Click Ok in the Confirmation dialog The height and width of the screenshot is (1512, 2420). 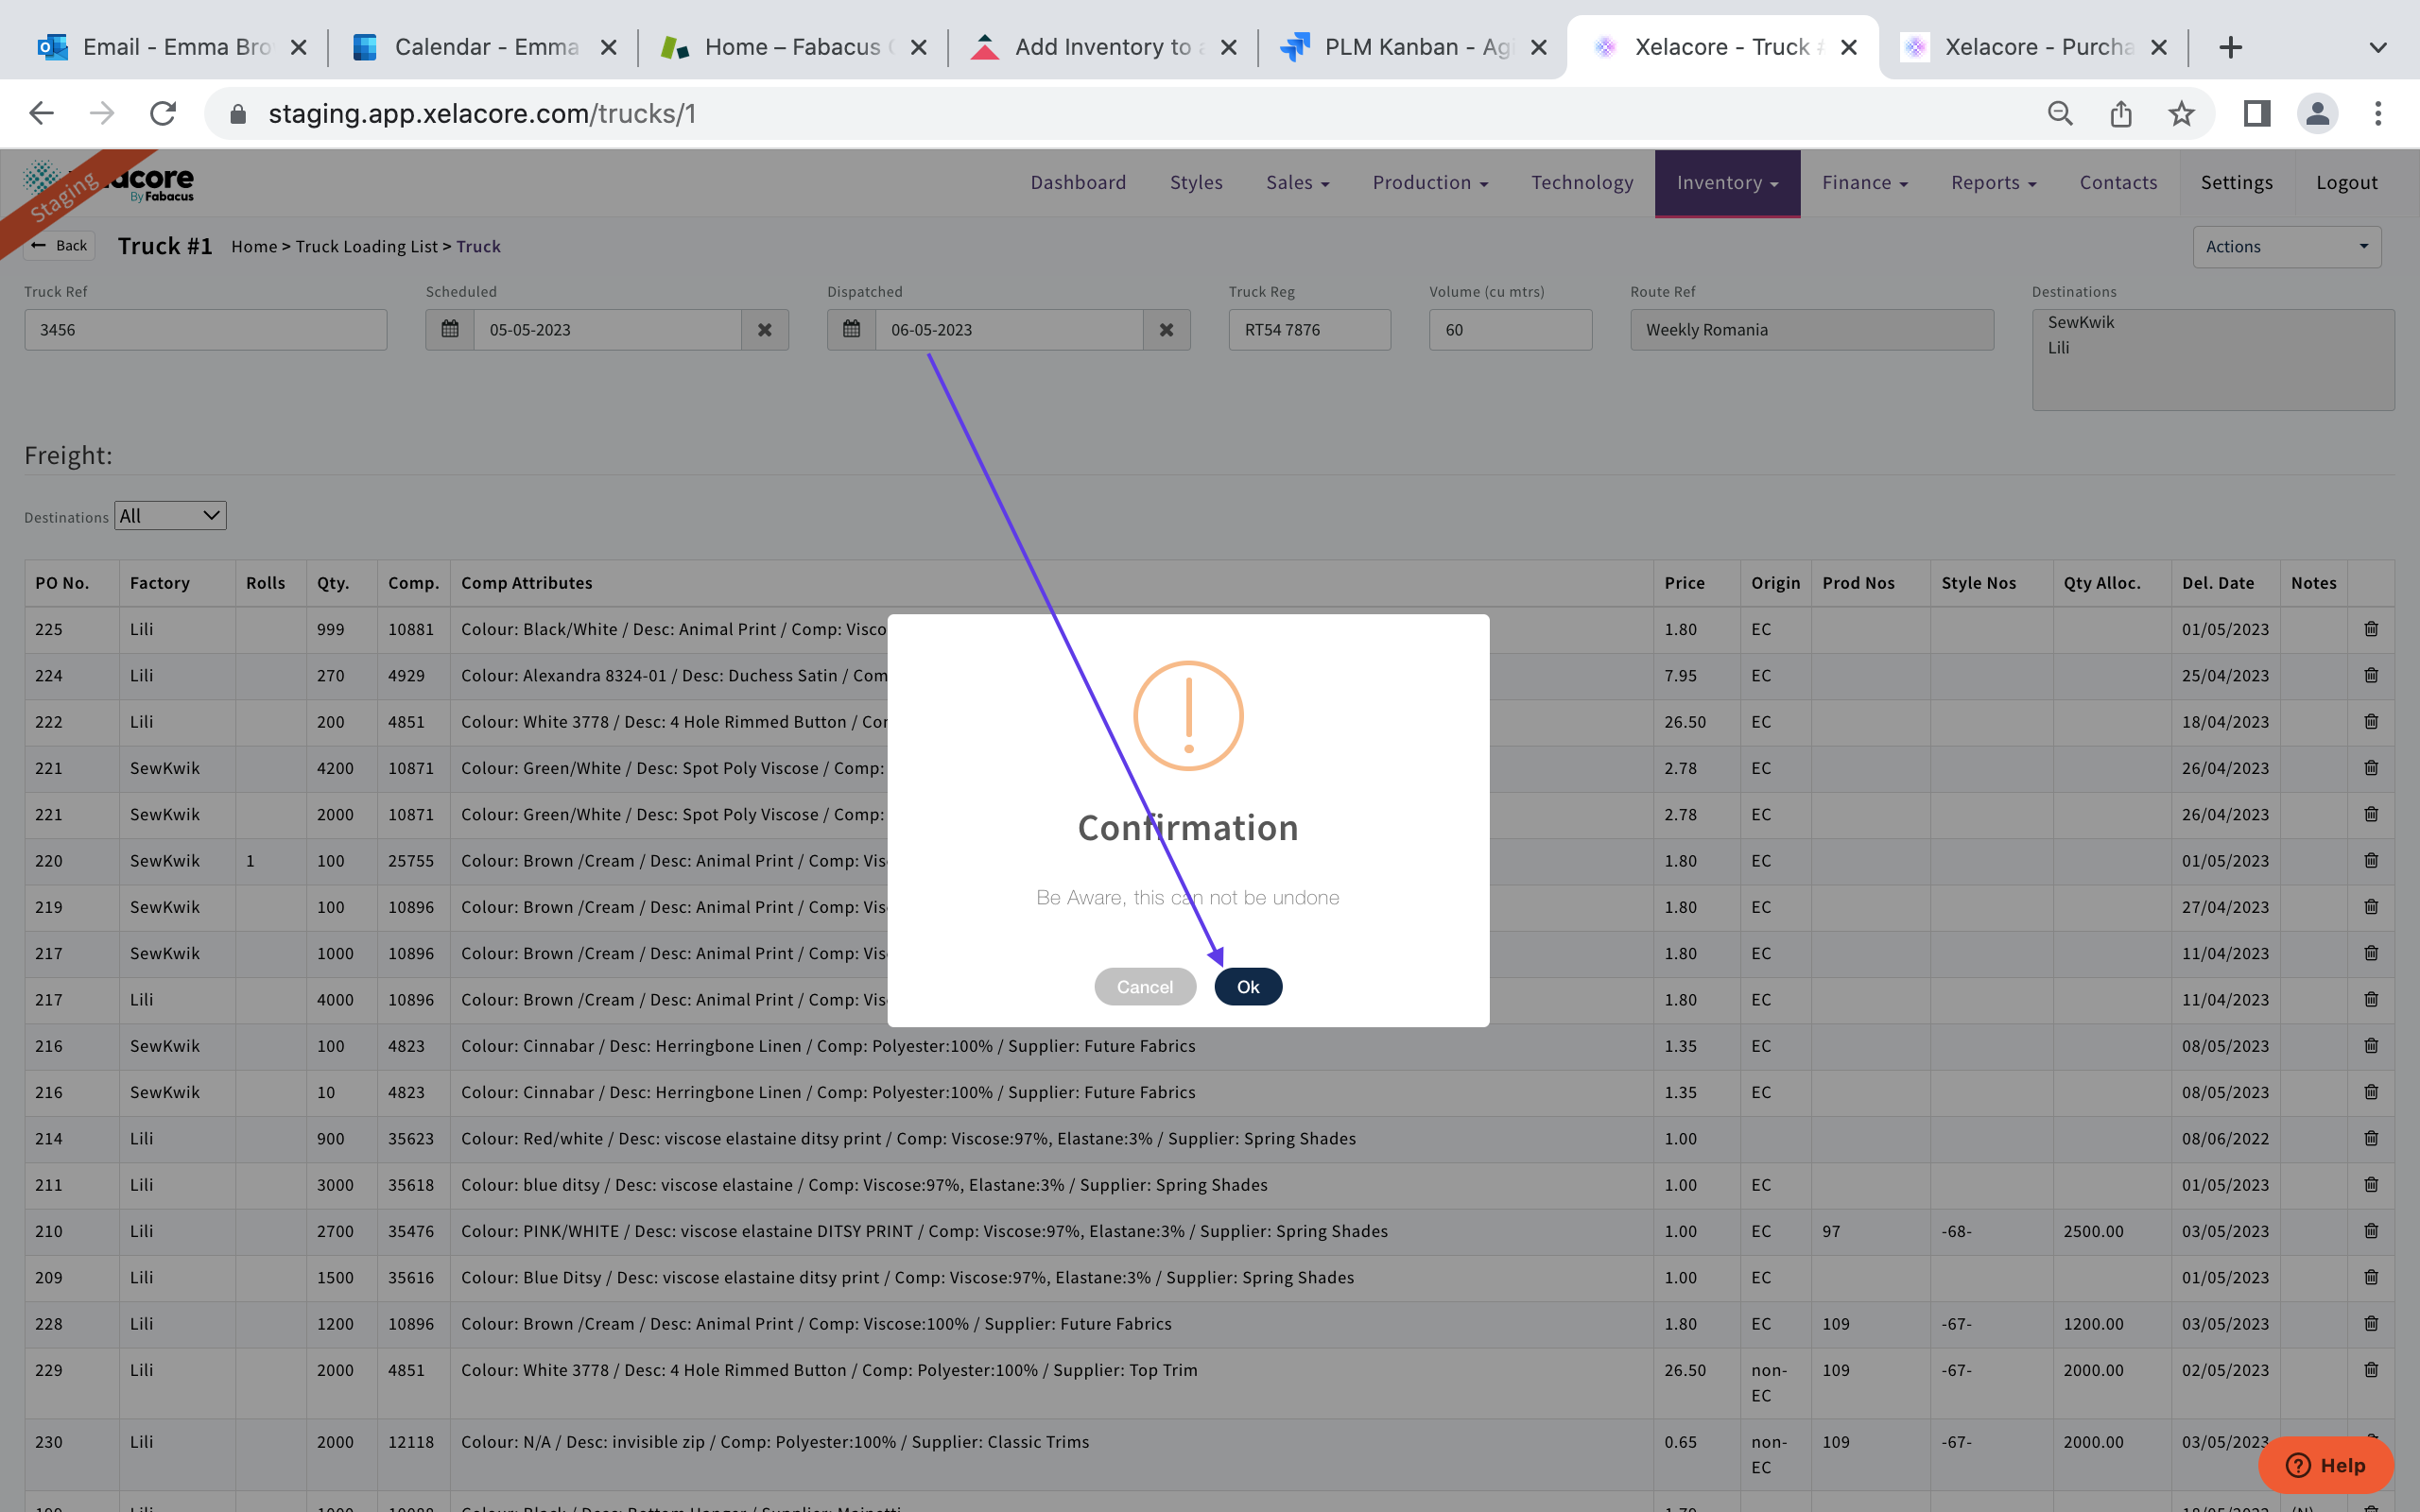point(1247,986)
